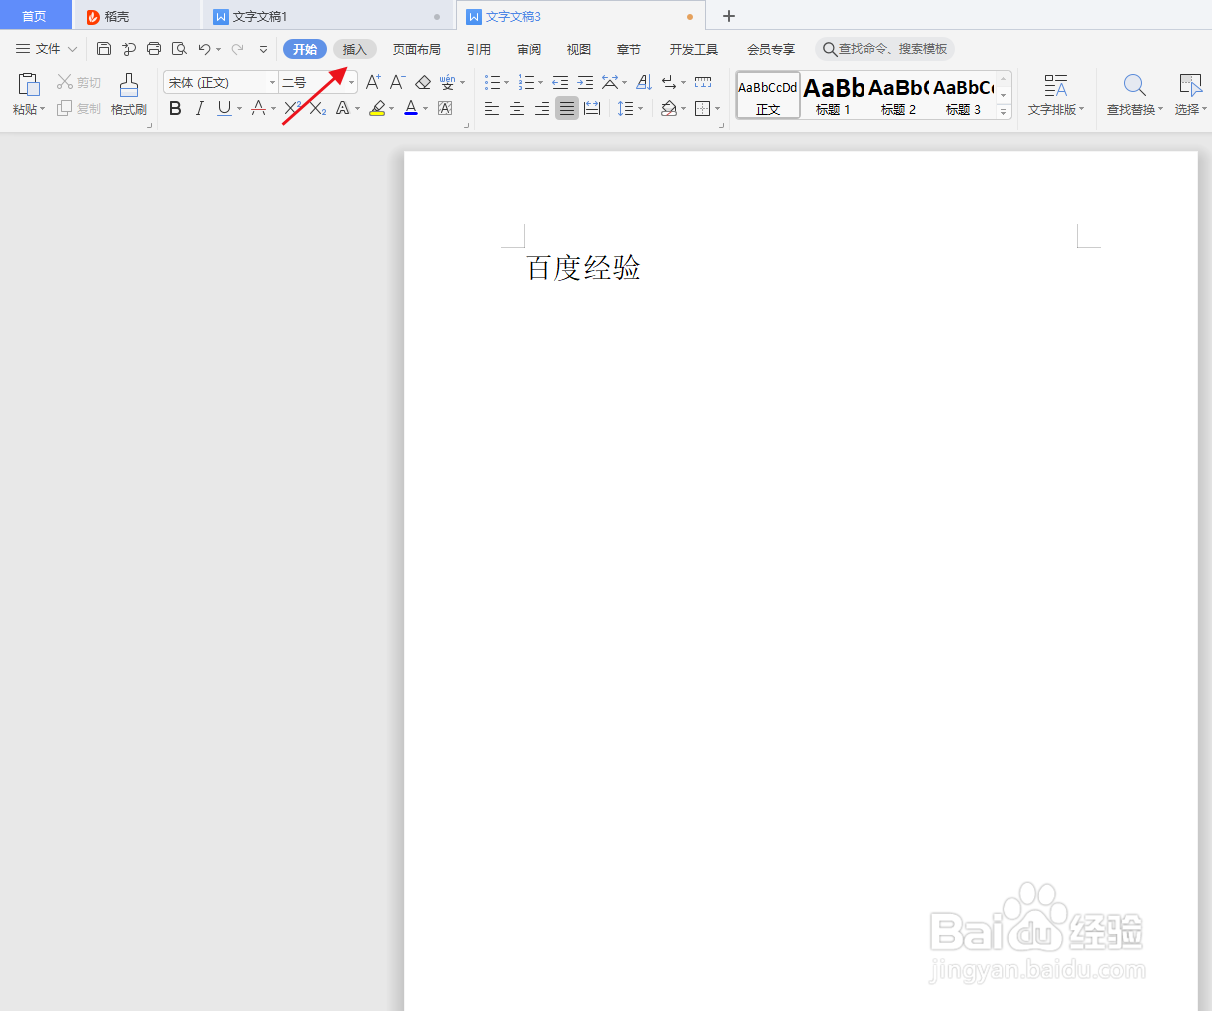
Task: Set paragraph to center alignment
Action: (x=517, y=108)
